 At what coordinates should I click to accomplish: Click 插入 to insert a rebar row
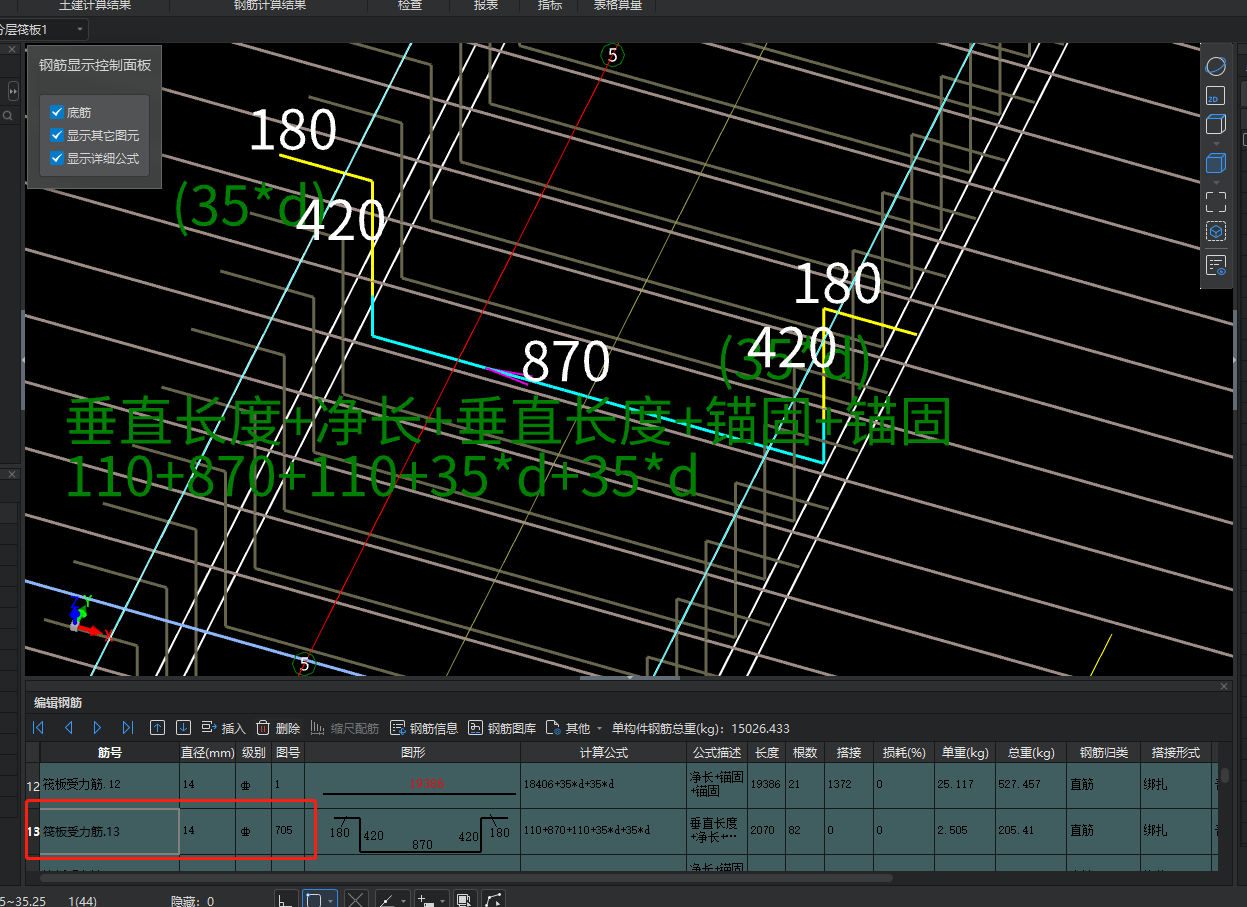(x=223, y=728)
